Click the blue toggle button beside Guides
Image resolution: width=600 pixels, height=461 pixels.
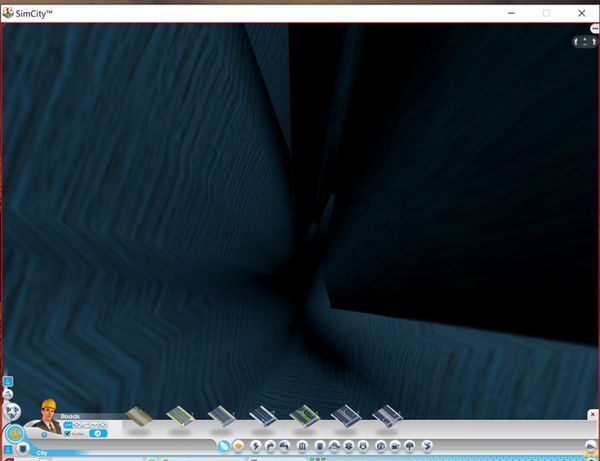[x=98, y=433]
